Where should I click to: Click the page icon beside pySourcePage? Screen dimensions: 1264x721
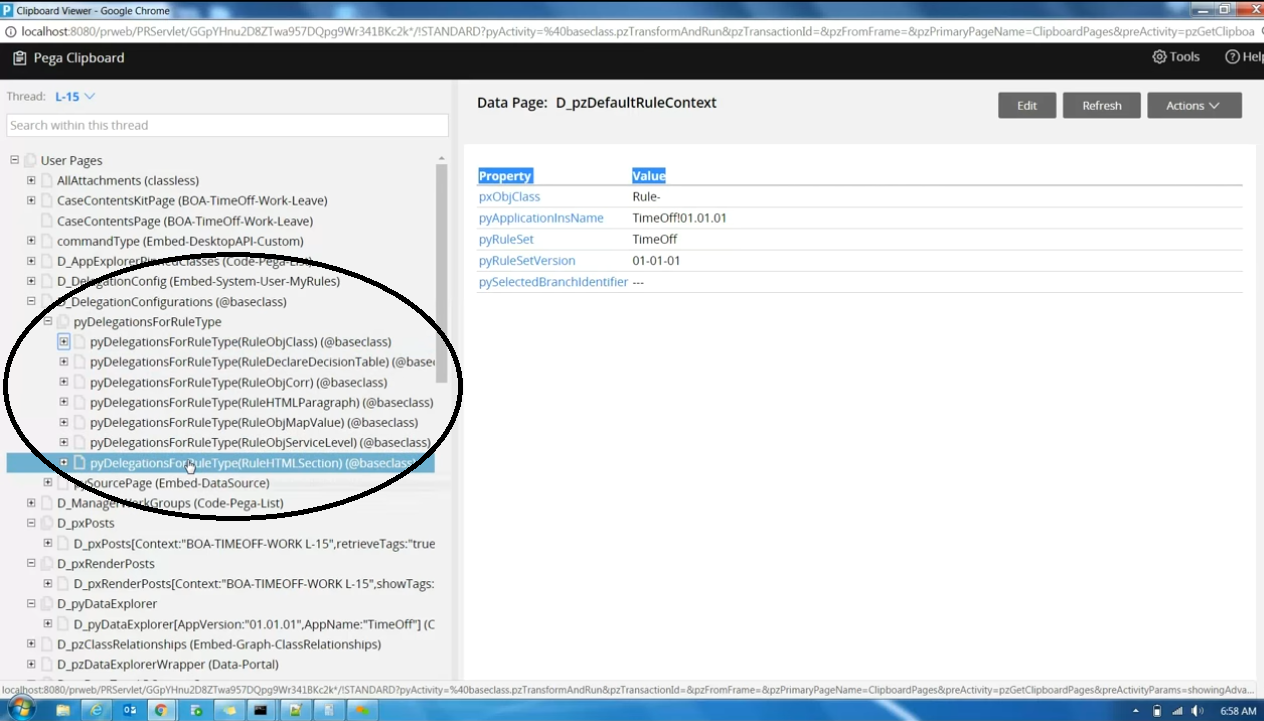(62, 483)
